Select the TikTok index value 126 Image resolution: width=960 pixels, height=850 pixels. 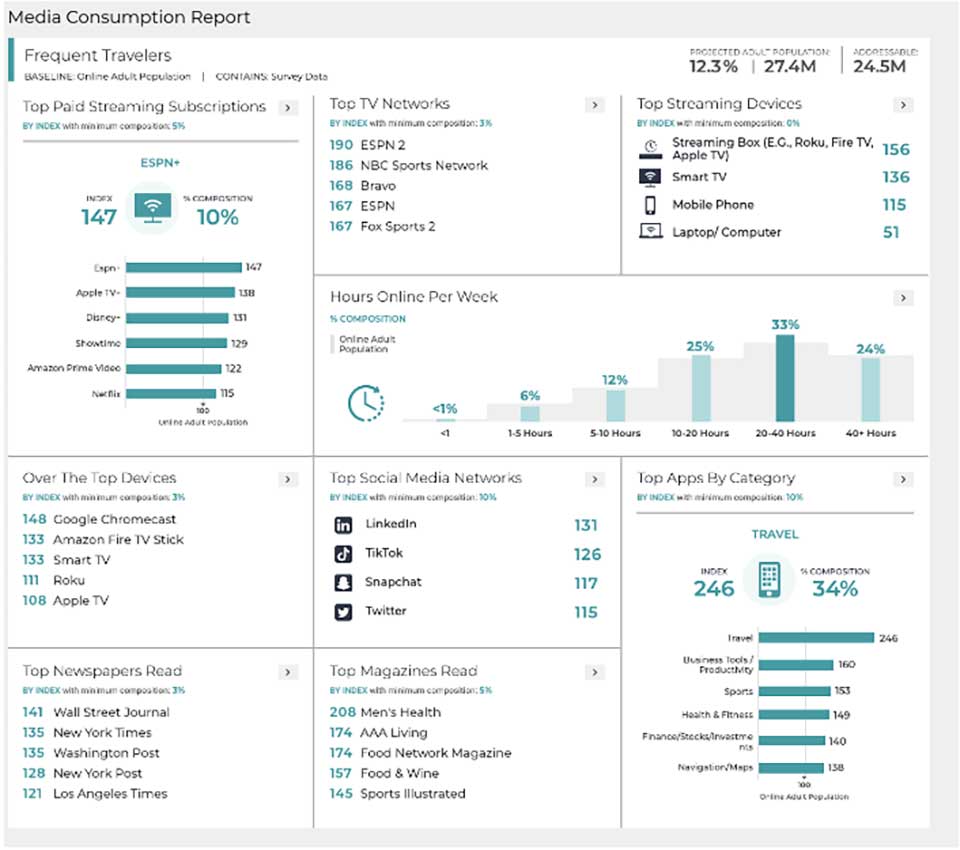coord(587,554)
